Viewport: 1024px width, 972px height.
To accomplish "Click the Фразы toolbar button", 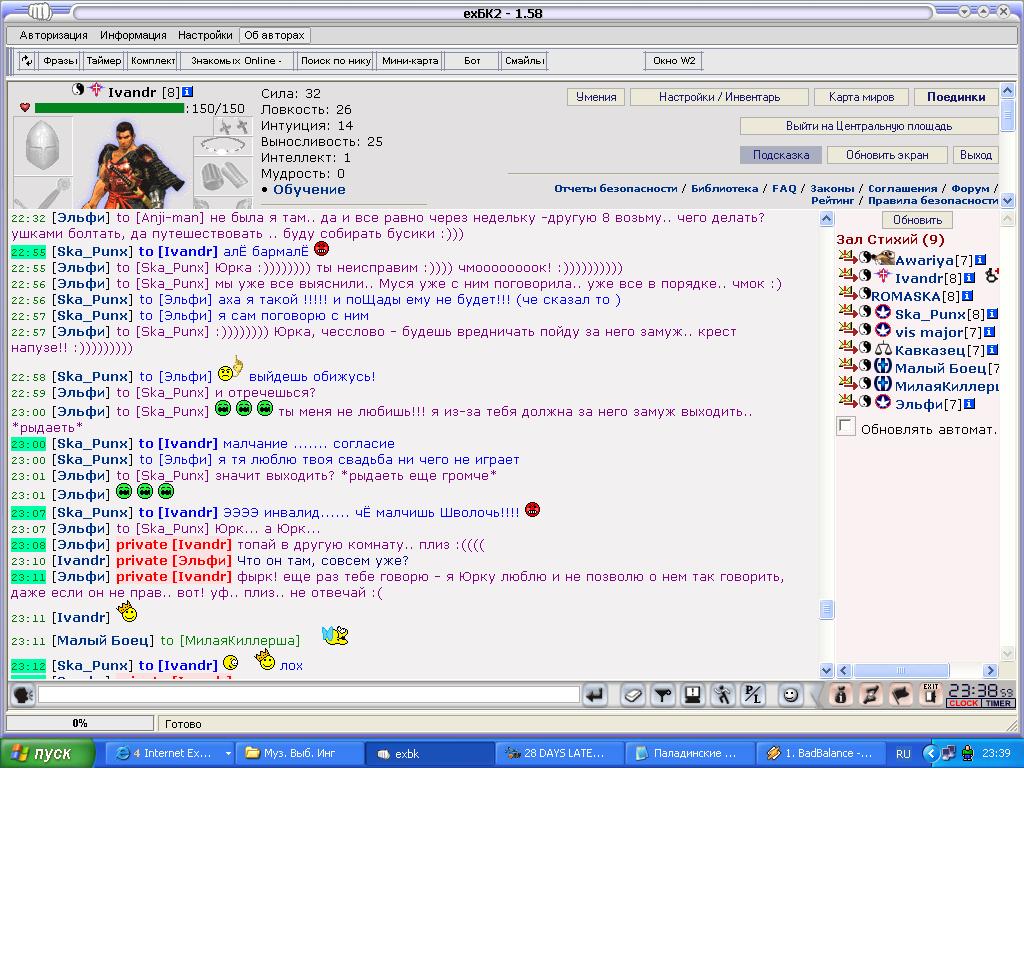I will pos(59,61).
